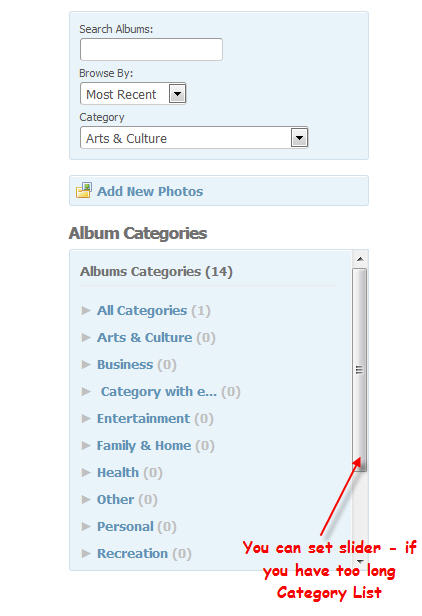Open the Add New Photos link
The image size is (422, 616).
(x=150, y=191)
